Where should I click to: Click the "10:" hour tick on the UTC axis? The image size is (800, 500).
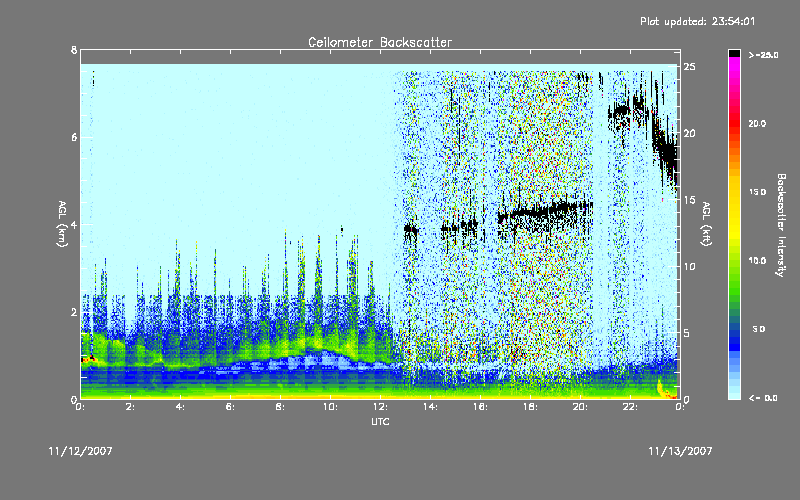[x=331, y=407]
